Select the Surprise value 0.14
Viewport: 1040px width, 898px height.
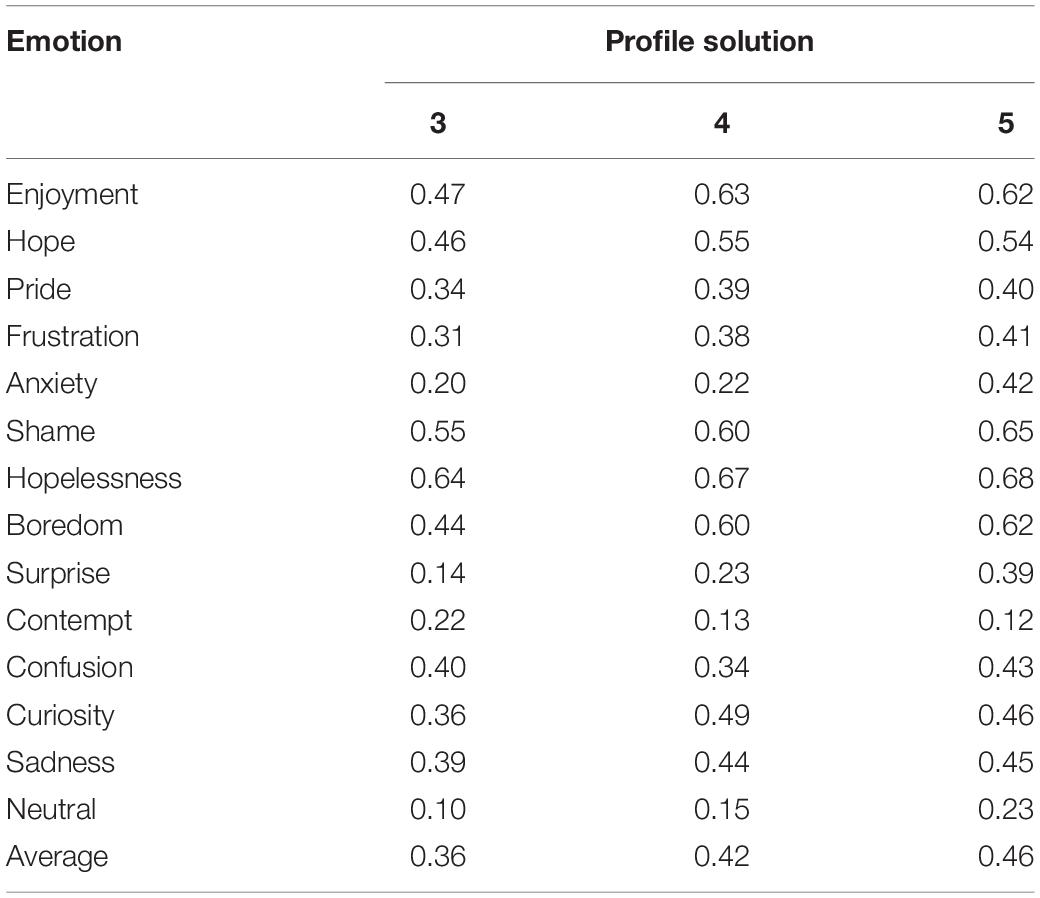tap(438, 573)
